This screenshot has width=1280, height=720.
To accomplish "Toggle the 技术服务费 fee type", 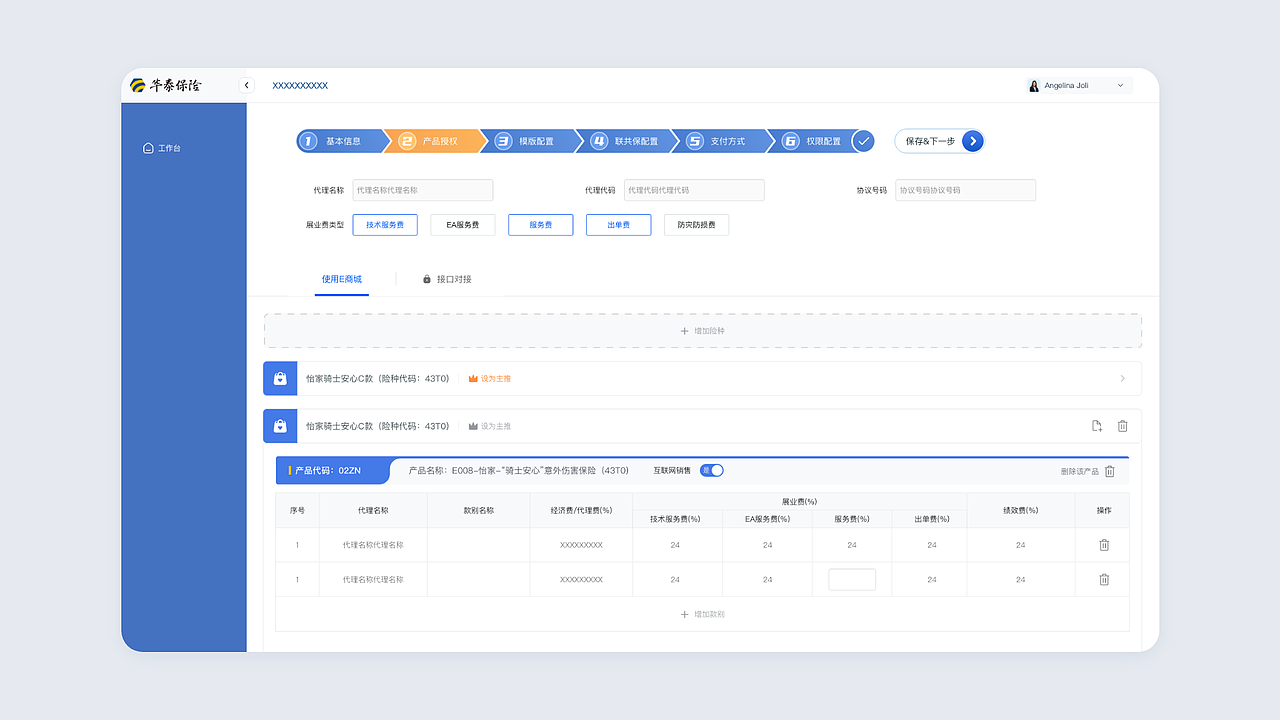I will coord(385,225).
